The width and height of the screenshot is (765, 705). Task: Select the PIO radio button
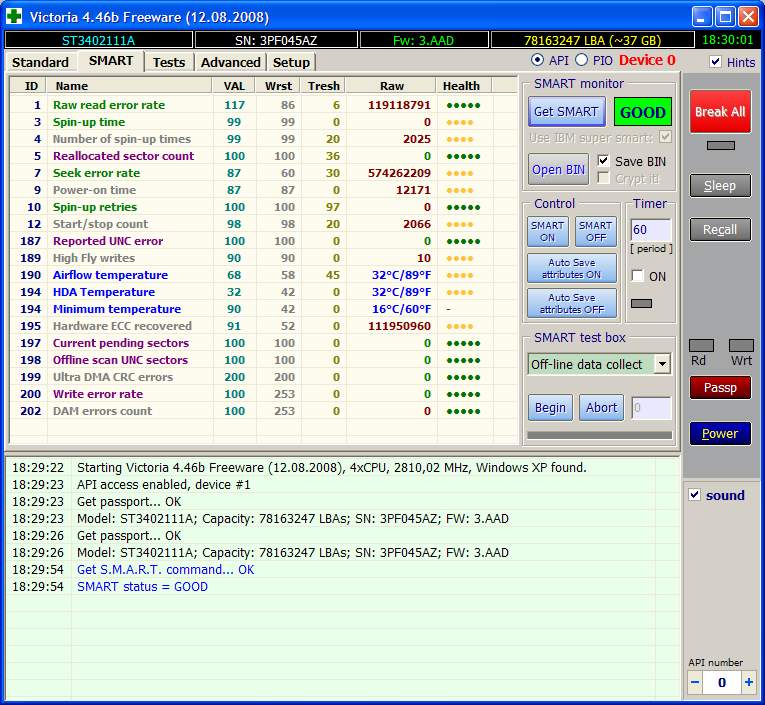tap(581, 61)
